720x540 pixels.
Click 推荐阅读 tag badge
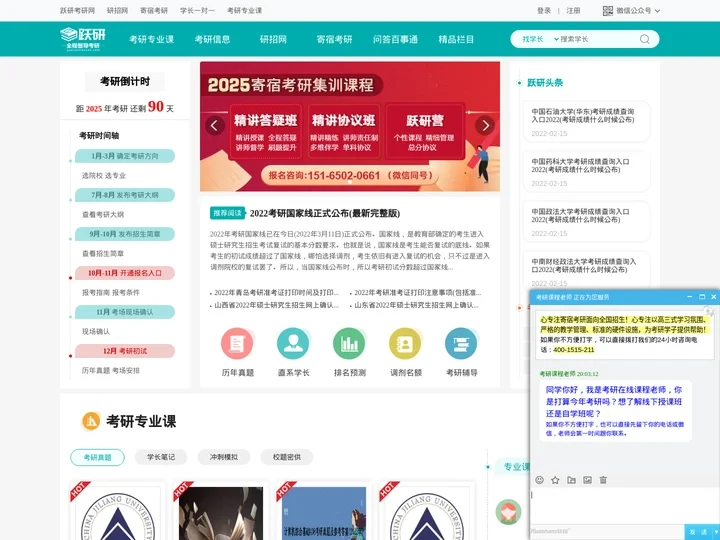point(227,213)
